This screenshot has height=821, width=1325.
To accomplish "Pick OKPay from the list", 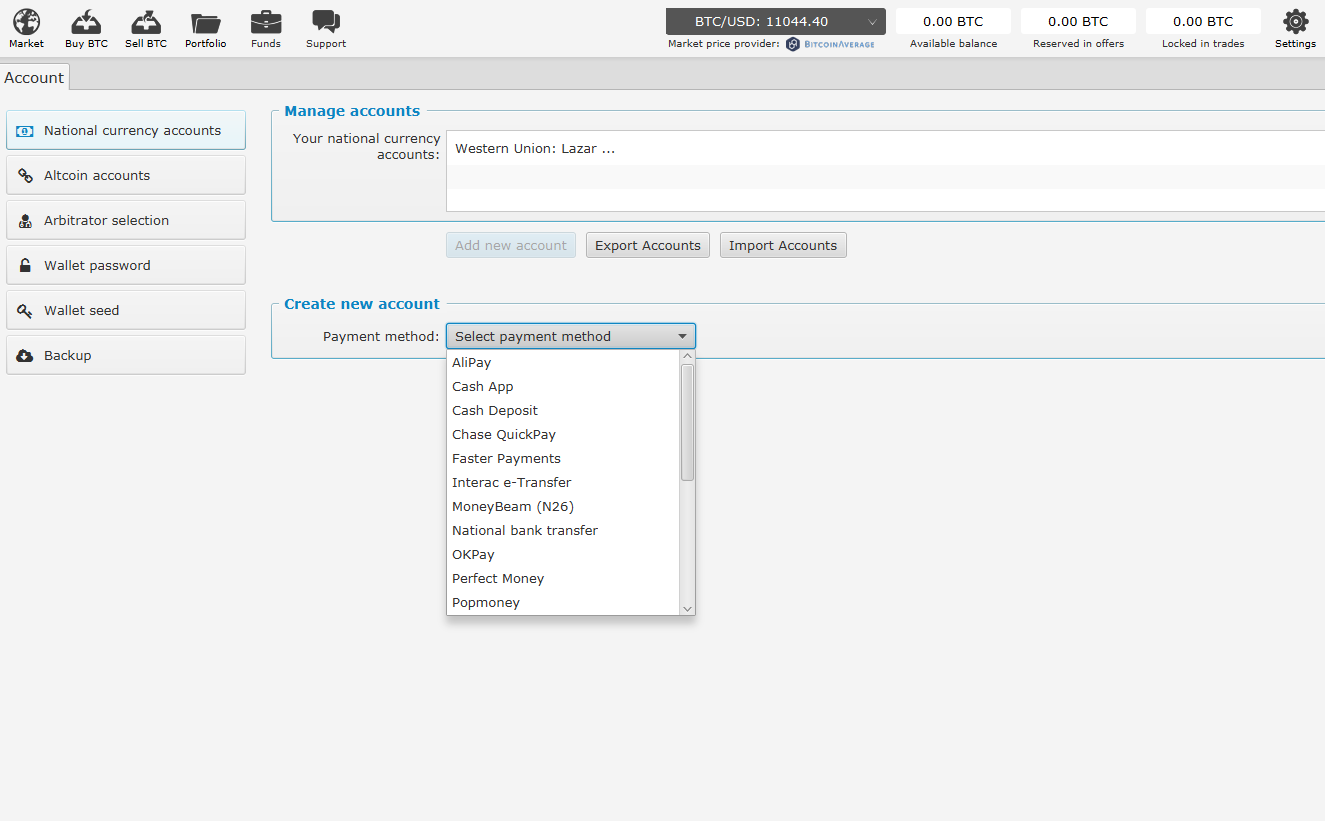I will point(563,555).
